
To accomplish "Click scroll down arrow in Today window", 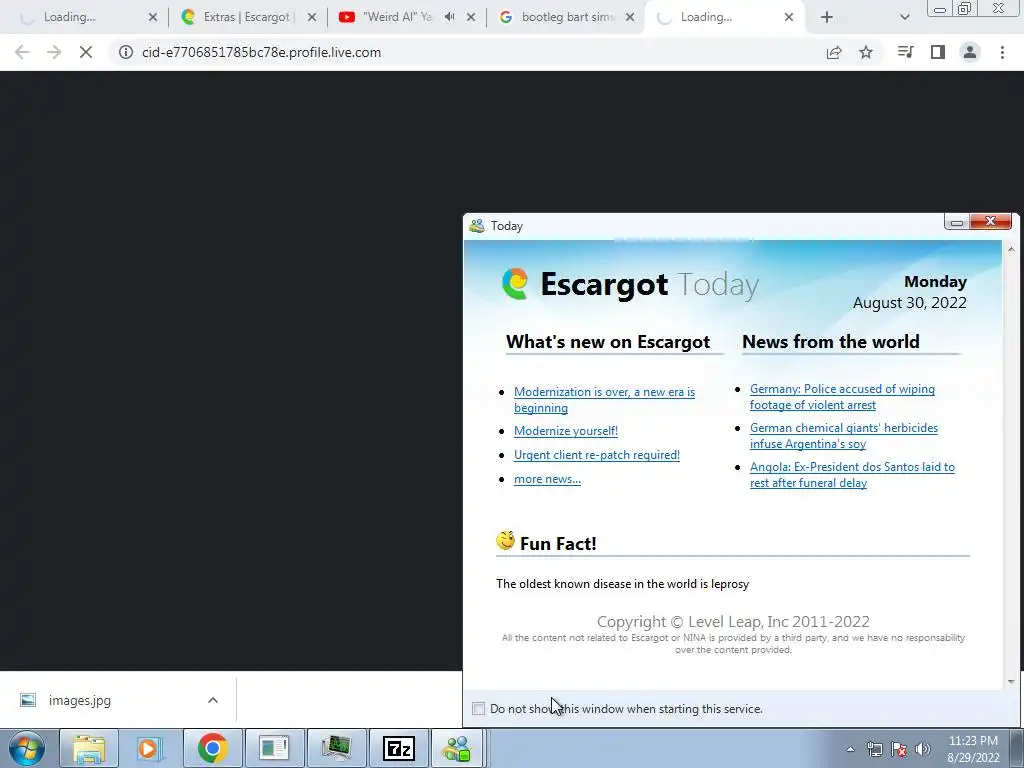I will [1011, 682].
